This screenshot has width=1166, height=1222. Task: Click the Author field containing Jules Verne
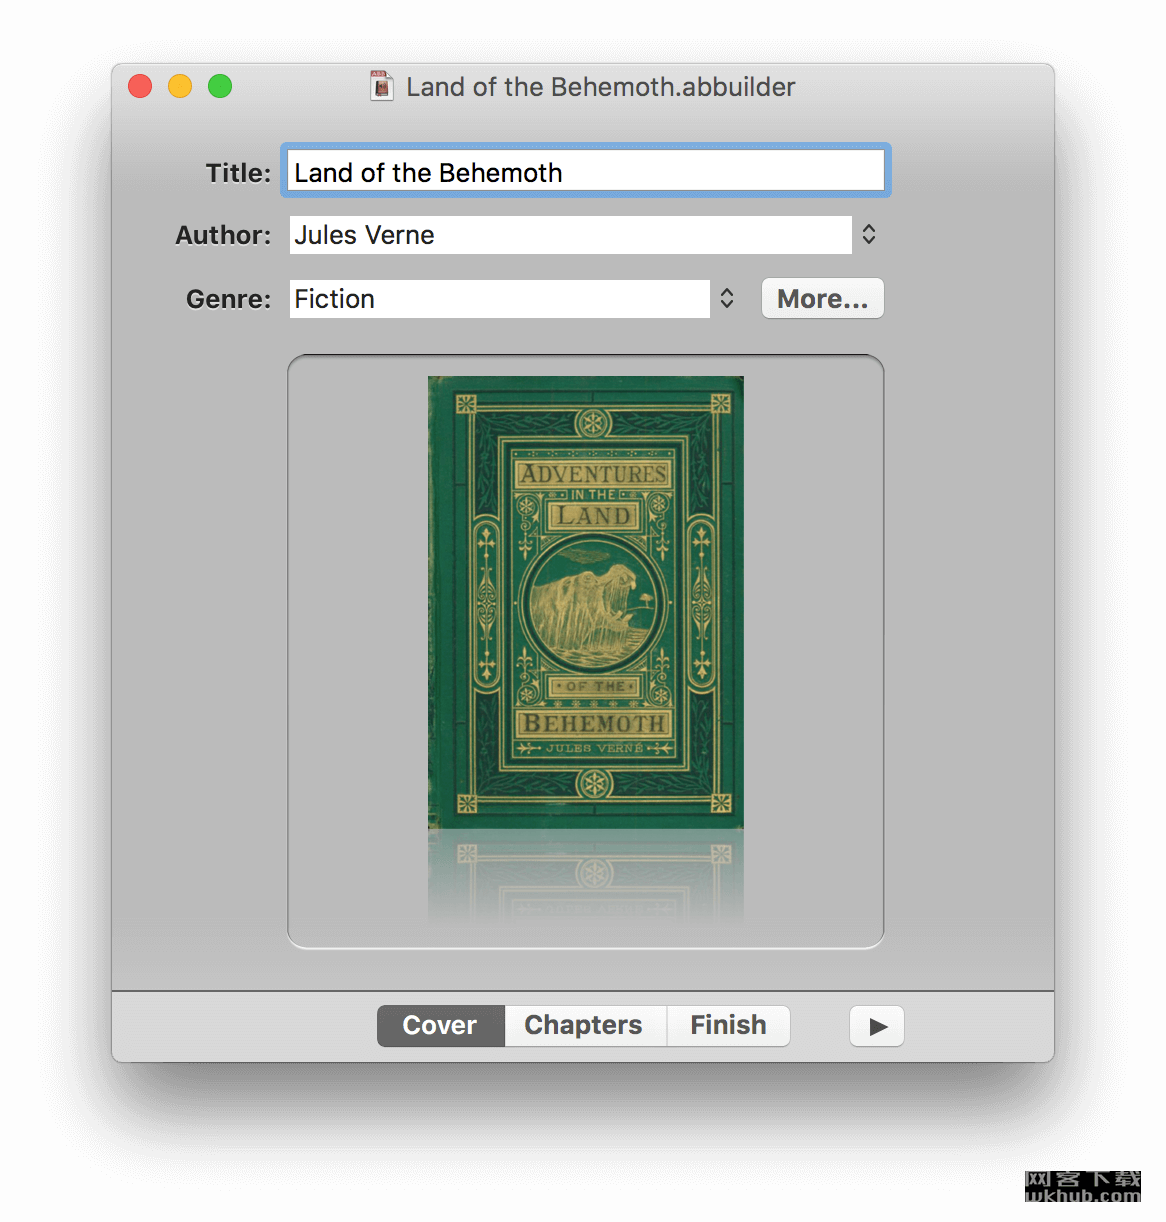pos(571,235)
